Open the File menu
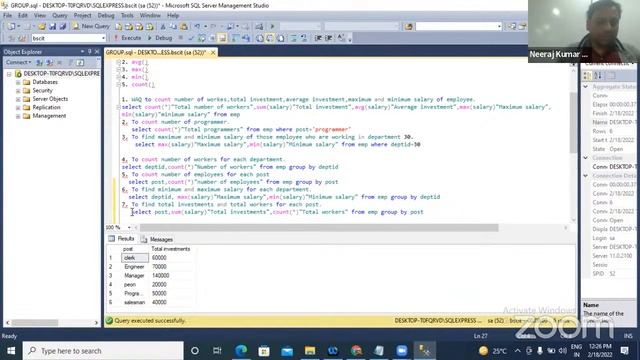This screenshot has height=360, width=640. (8, 15)
